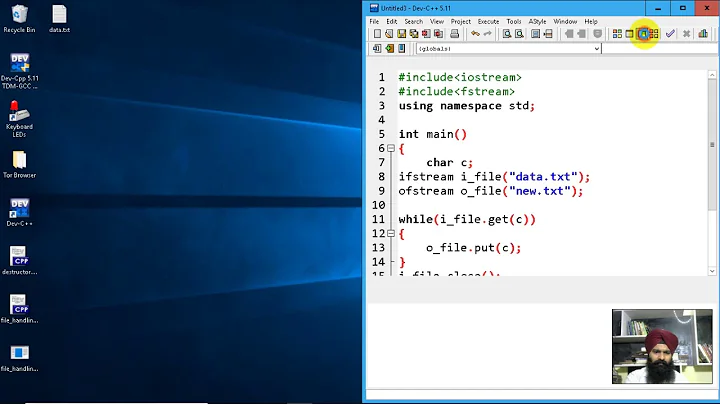720x404 pixels.
Task: Click the Profile analysis chart icon
Action: 703,34
